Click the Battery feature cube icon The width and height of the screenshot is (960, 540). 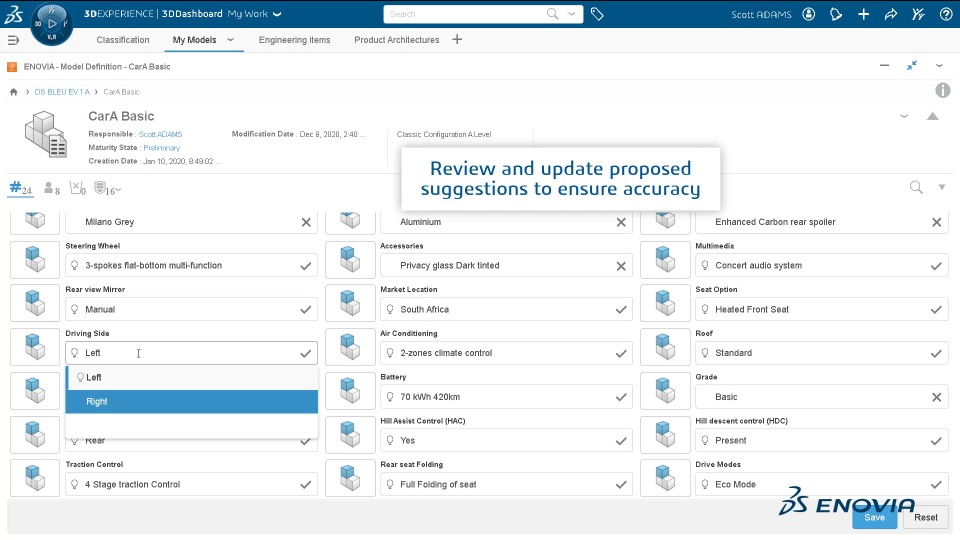click(x=350, y=391)
